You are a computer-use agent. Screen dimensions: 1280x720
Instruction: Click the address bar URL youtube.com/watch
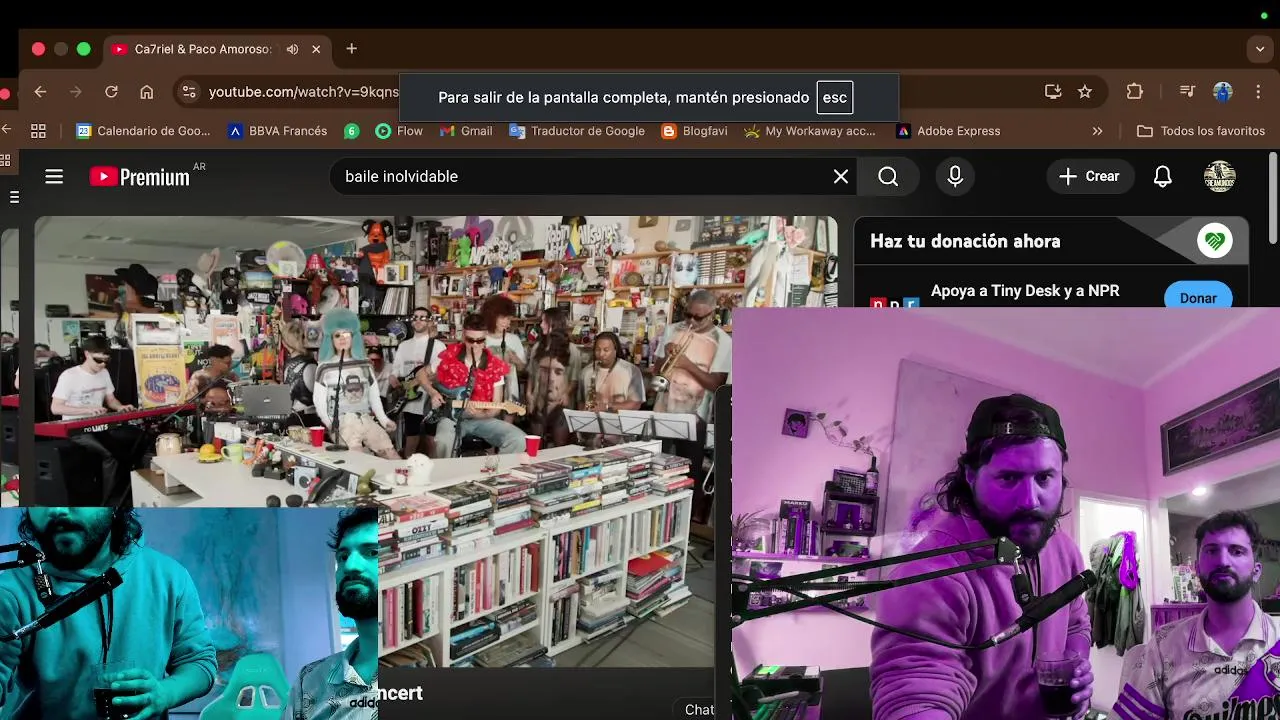(303, 92)
